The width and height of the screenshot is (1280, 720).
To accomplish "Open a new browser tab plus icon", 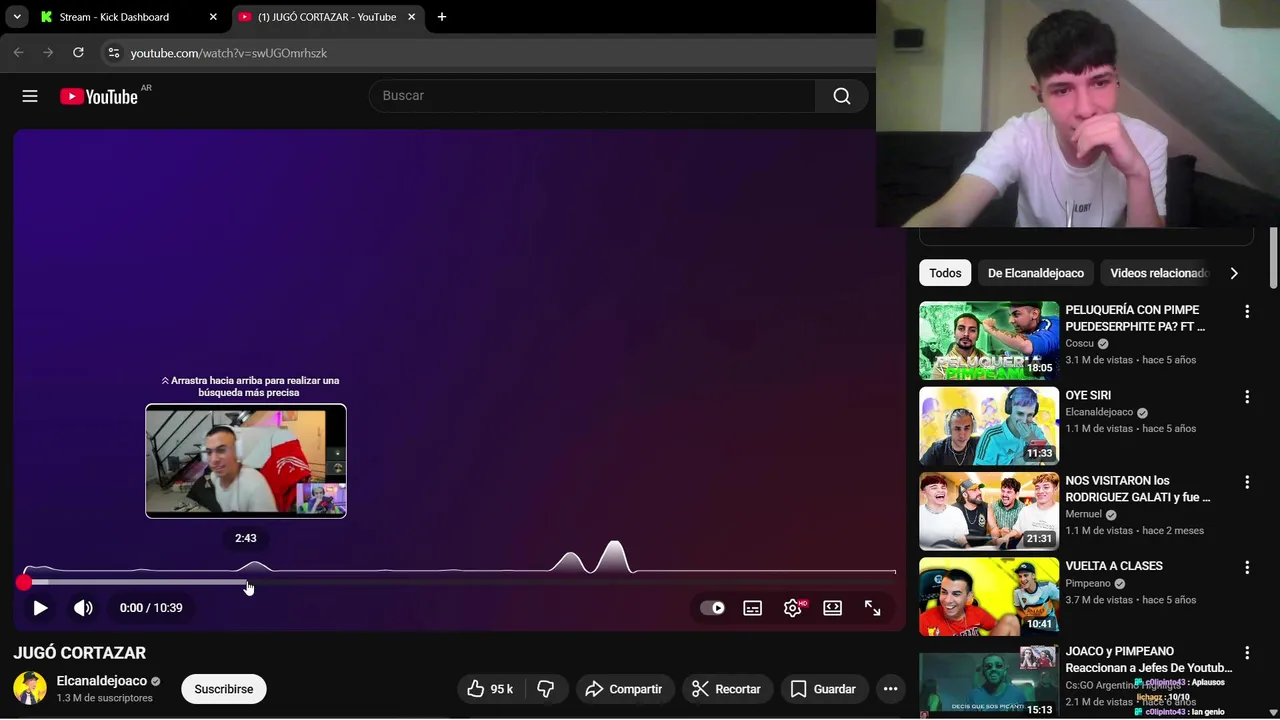I will [x=442, y=17].
